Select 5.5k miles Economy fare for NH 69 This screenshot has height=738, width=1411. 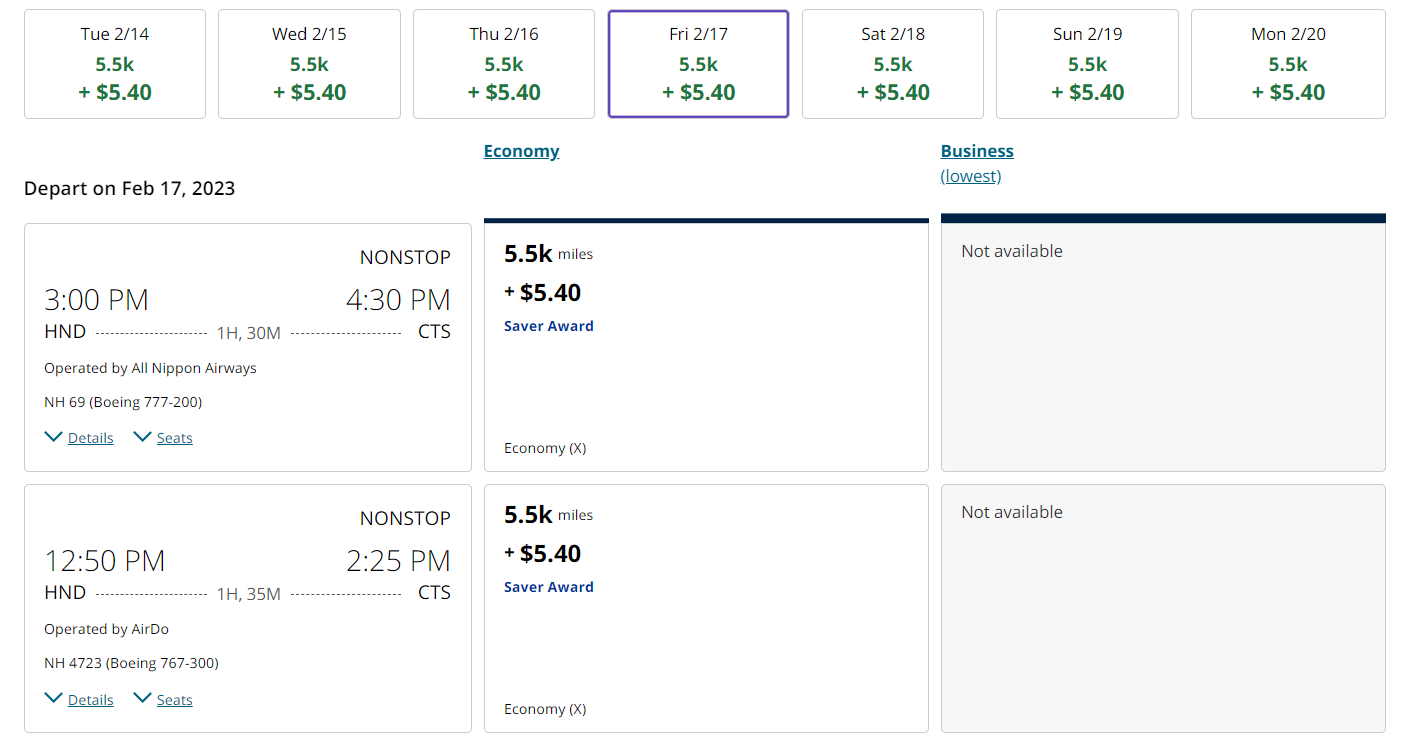pyautogui.click(x=706, y=346)
